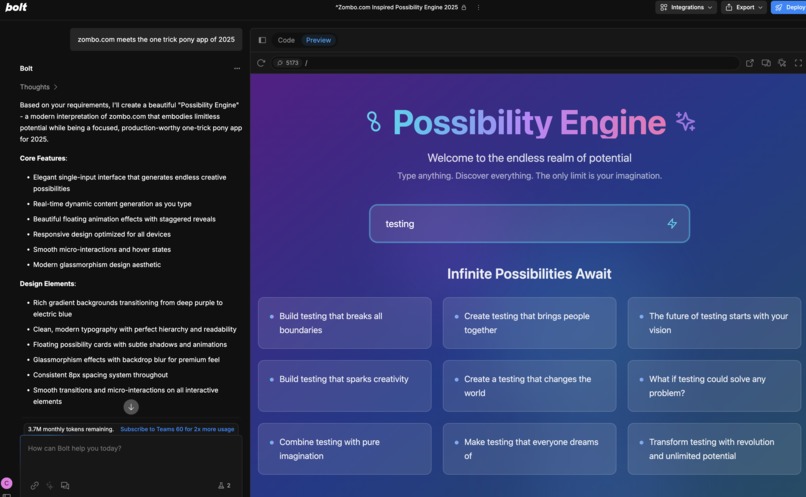Expand the Thoughts section

pyautogui.click(x=39, y=87)
